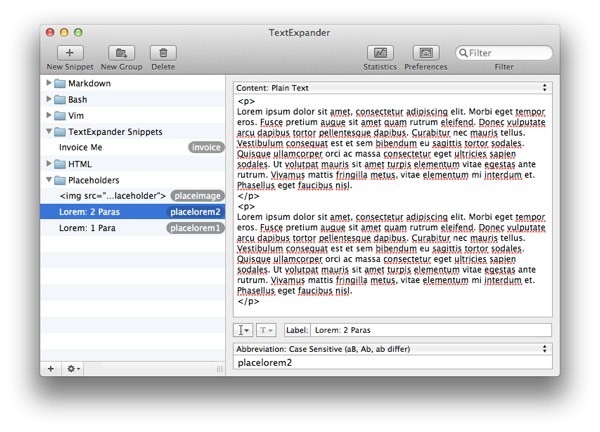Click the invoice abbreviation badge
Viewport: 600px width, 432px height.
click(206, 147)
